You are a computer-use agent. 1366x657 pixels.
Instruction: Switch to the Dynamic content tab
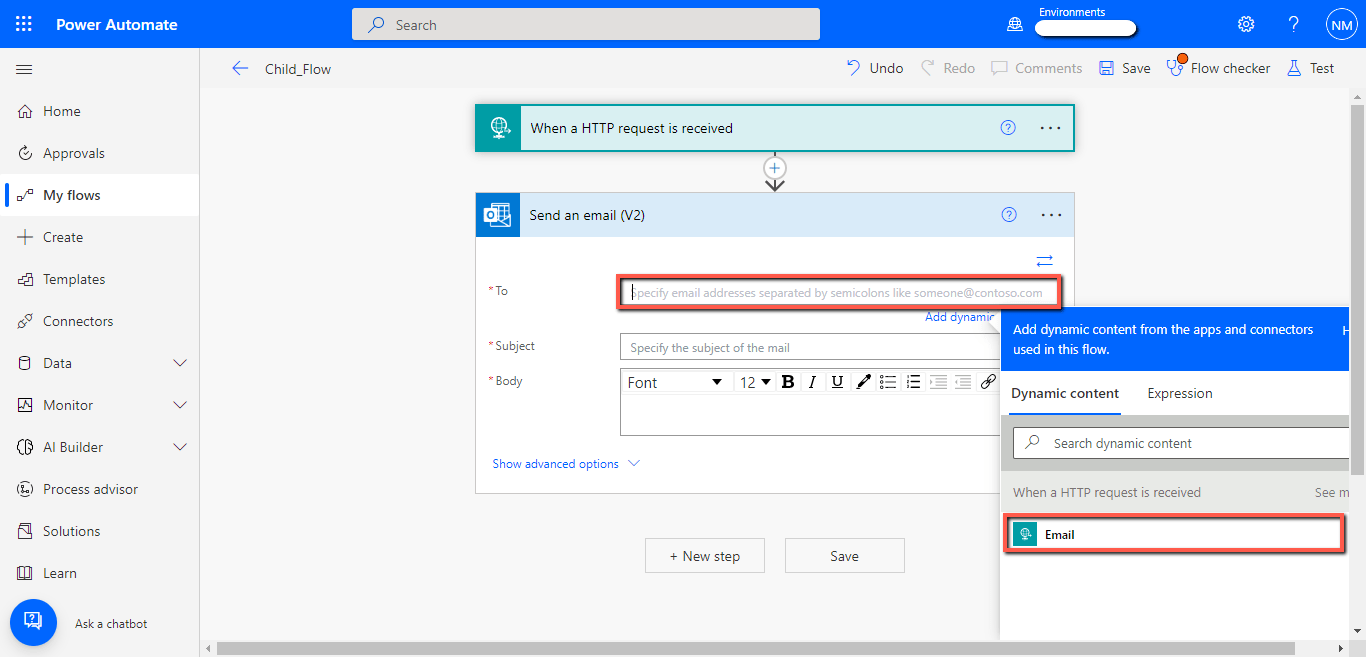click(1065, 393)
